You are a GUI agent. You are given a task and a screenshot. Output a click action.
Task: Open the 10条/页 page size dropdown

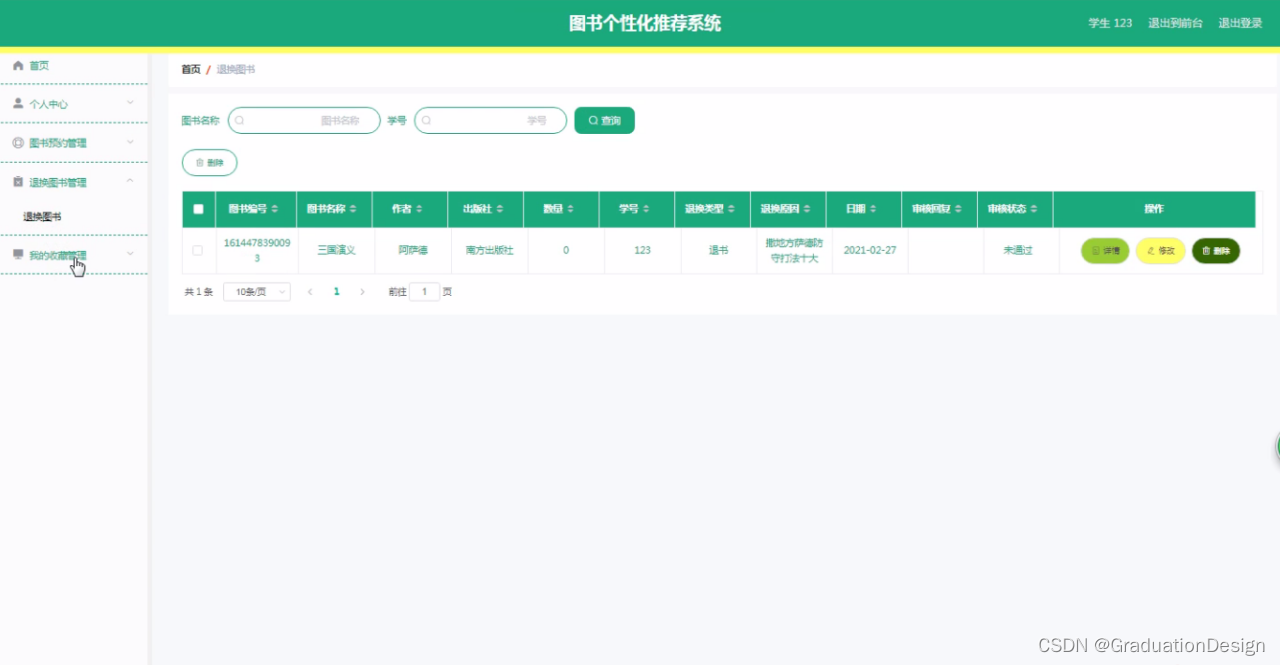click(x=257, y=292)
